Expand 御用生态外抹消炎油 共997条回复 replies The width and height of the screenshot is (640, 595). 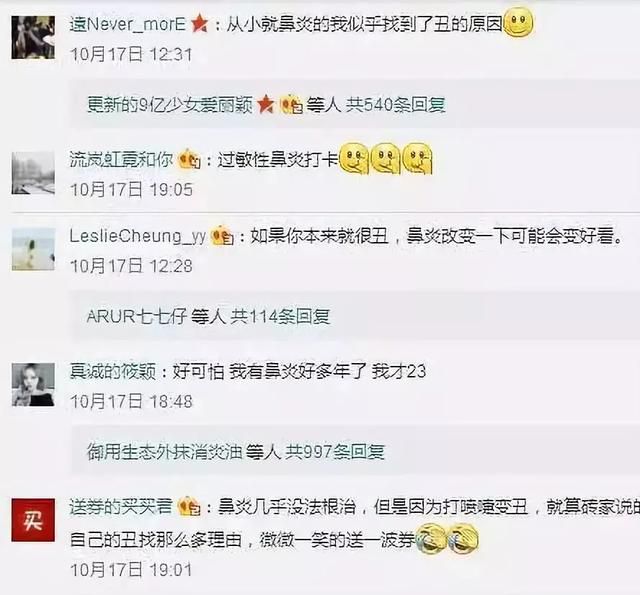(x=236, y=451)
